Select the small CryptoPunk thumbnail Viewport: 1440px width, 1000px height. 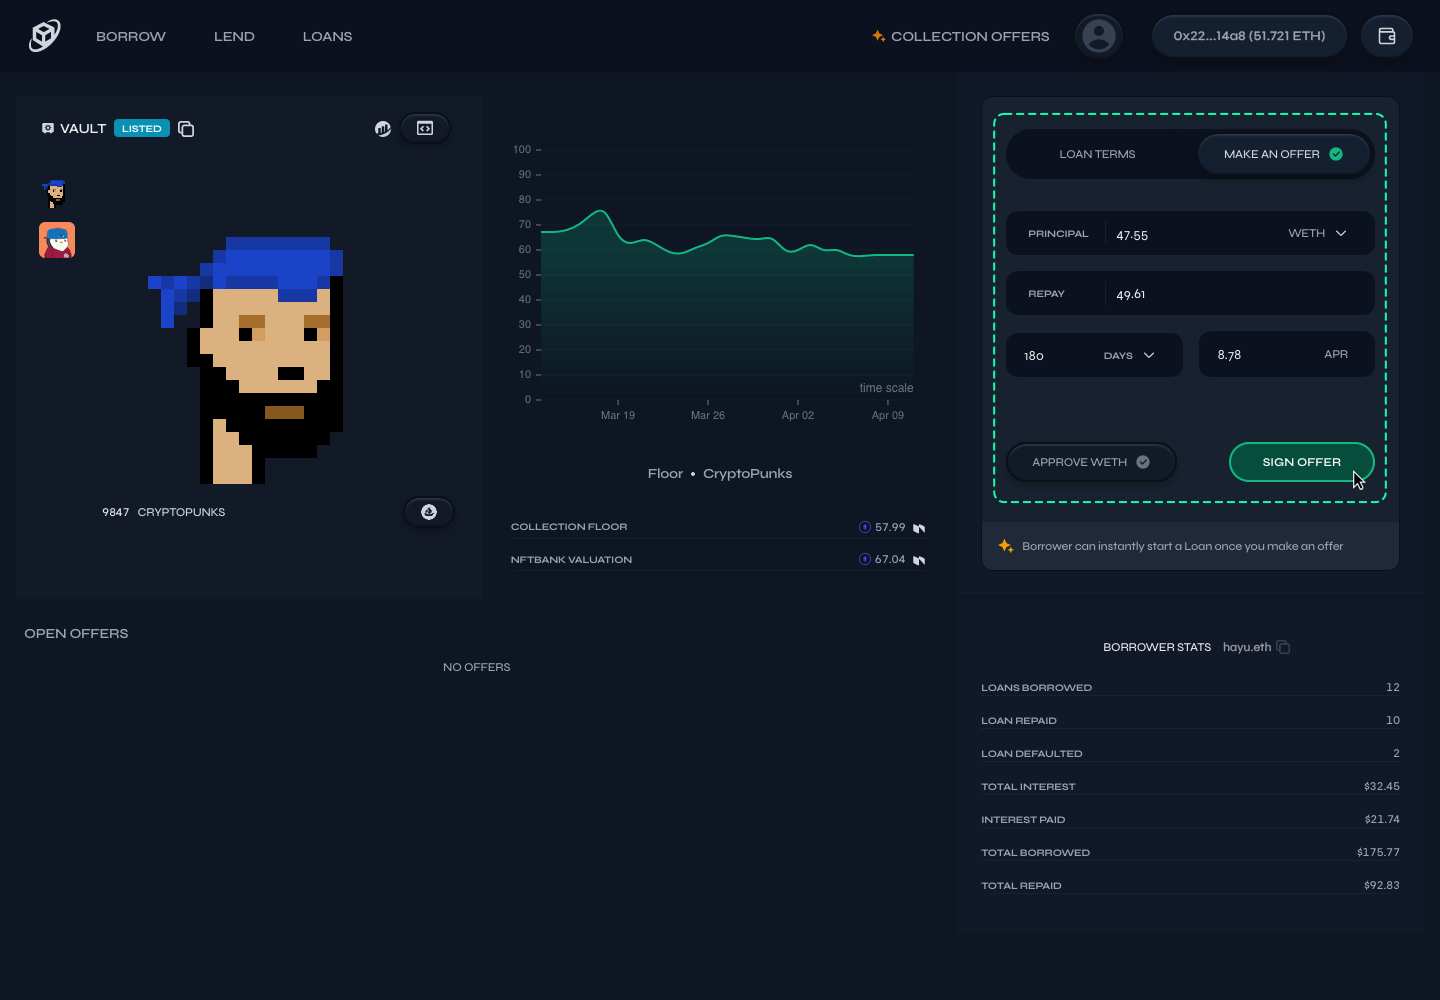pyautogui.click(x=56, y=194)
